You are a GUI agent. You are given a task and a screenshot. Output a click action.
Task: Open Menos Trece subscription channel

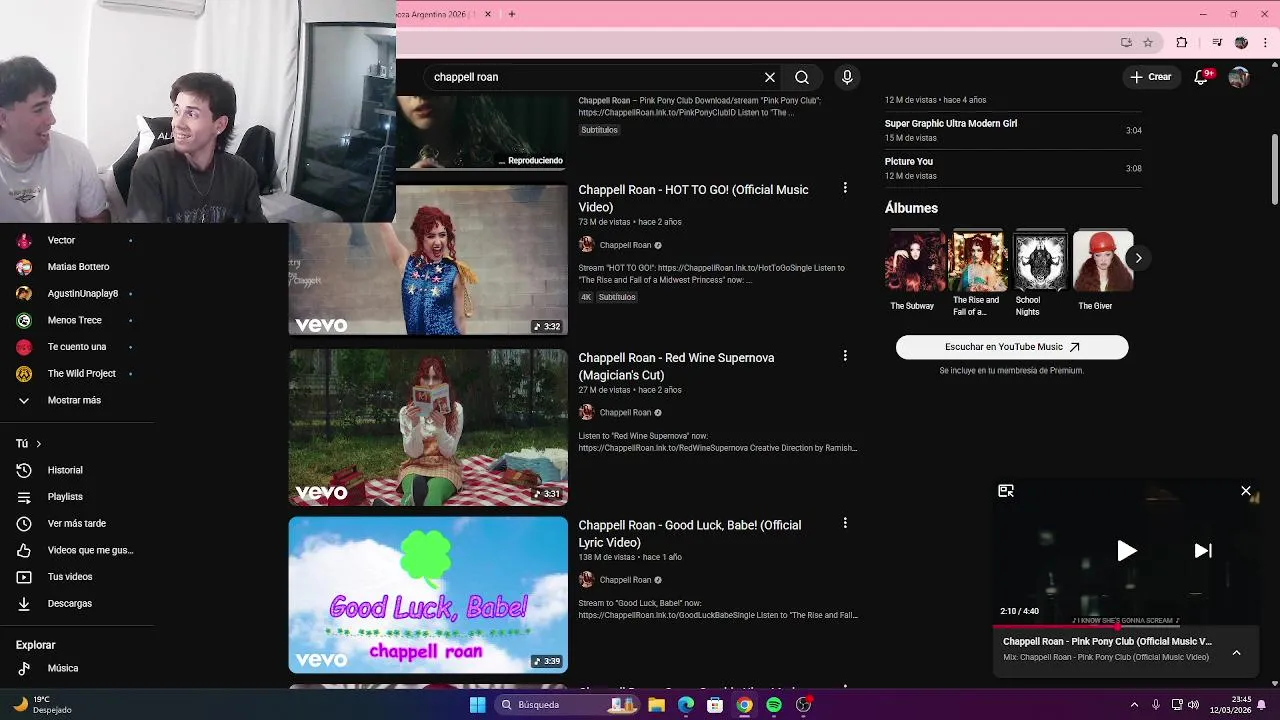point(75,320)
